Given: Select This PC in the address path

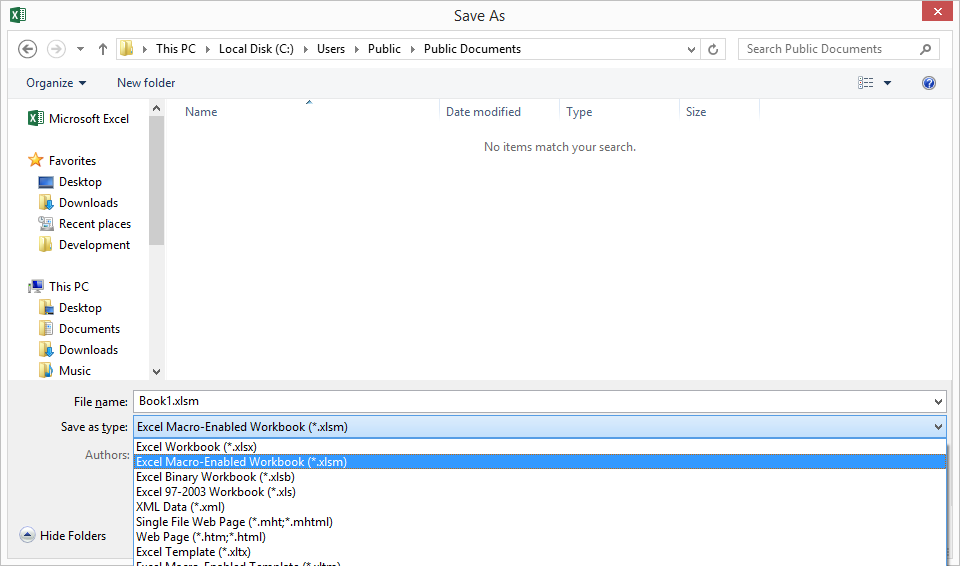Looking at the screenshot, I should 176,49.
